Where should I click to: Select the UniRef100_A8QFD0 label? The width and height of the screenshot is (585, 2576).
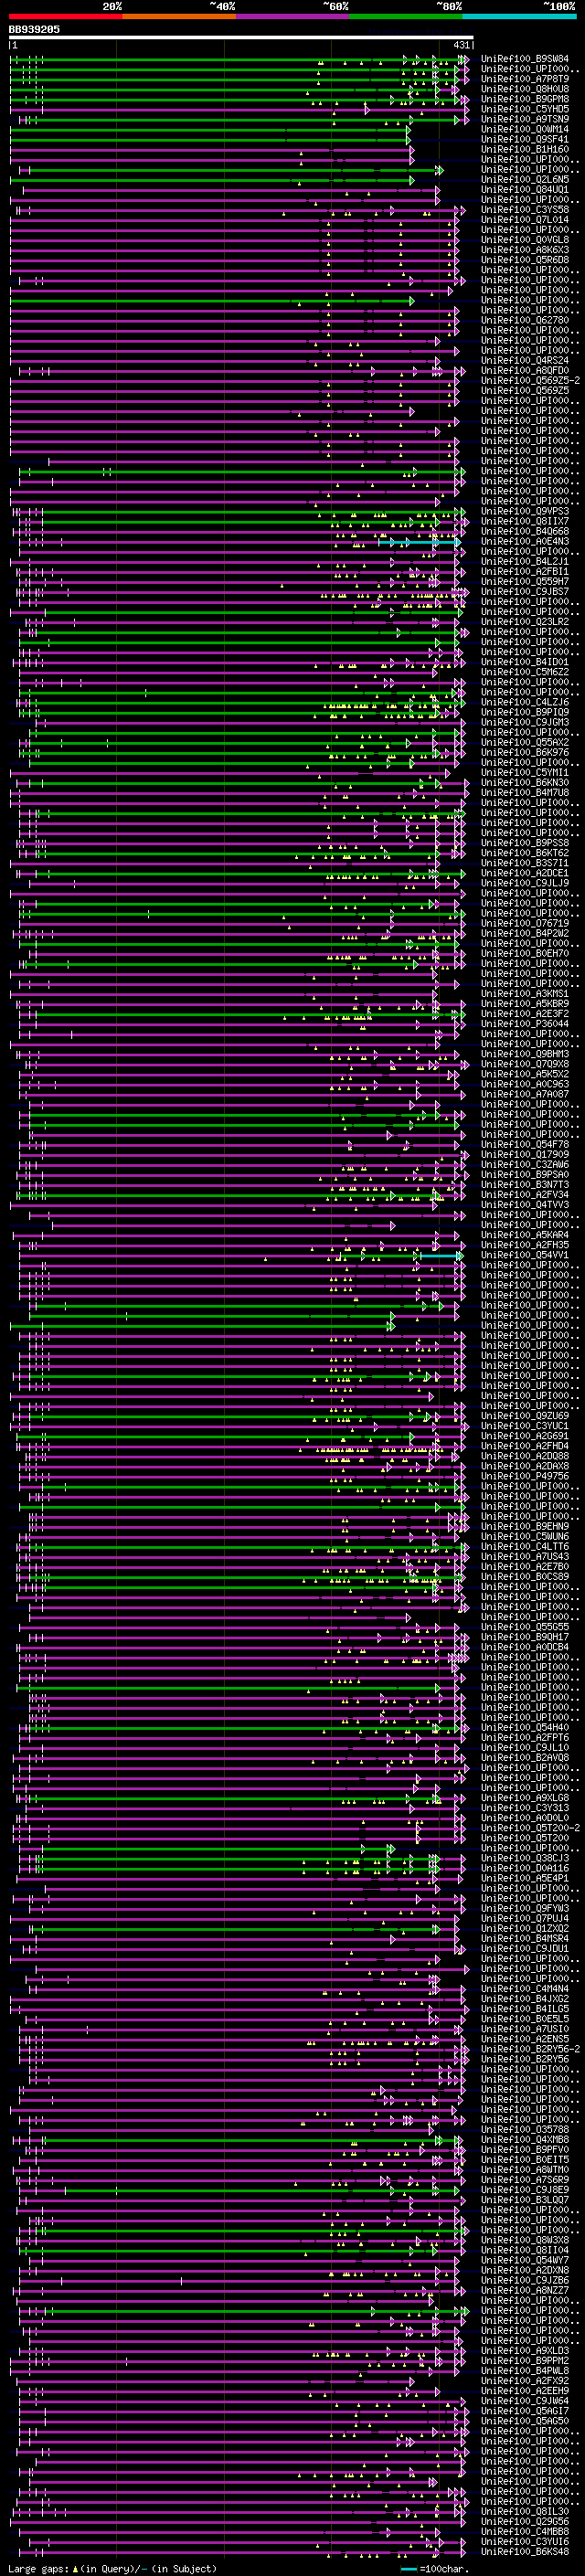coord(525,371)
